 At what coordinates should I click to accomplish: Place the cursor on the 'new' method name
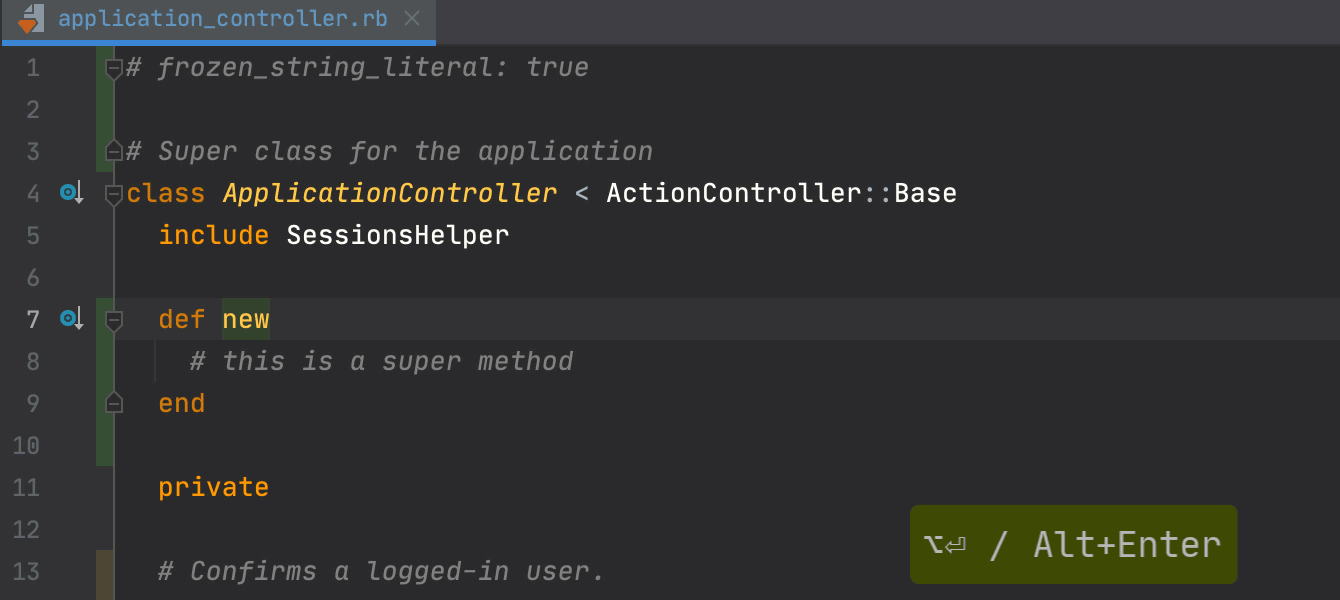[x=246, y=319]
